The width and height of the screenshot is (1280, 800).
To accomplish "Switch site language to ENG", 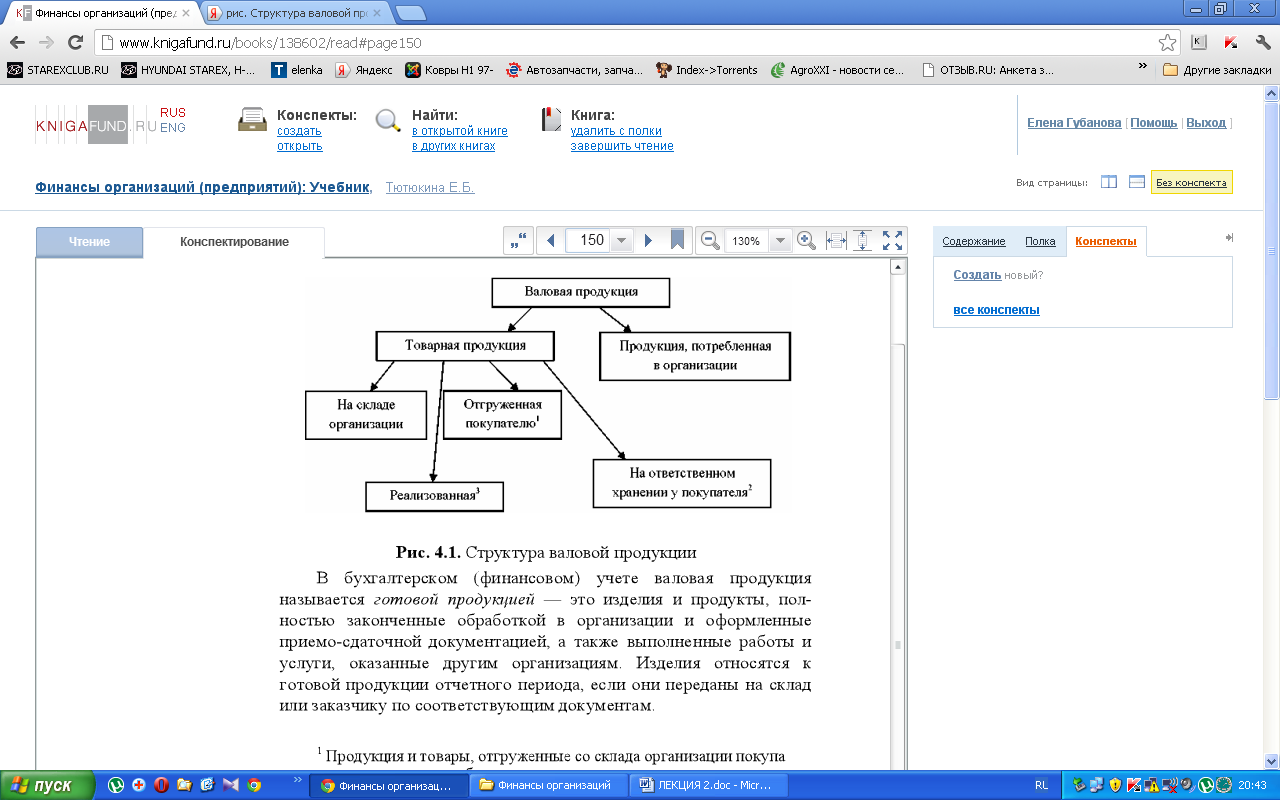I will click(x=172, y=128).
